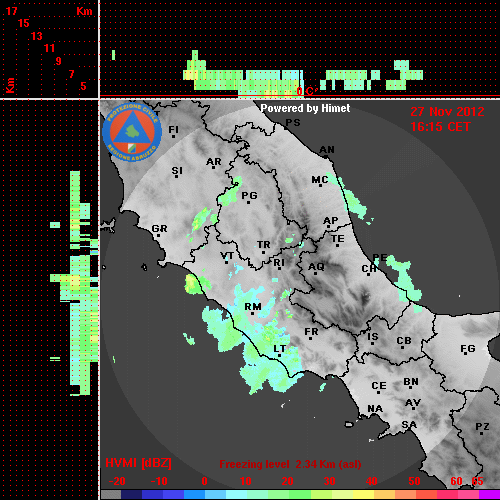
Task: Click the yellow segment of the dBZ color bar
Action: pyautogui.click(x=363, y=495)
